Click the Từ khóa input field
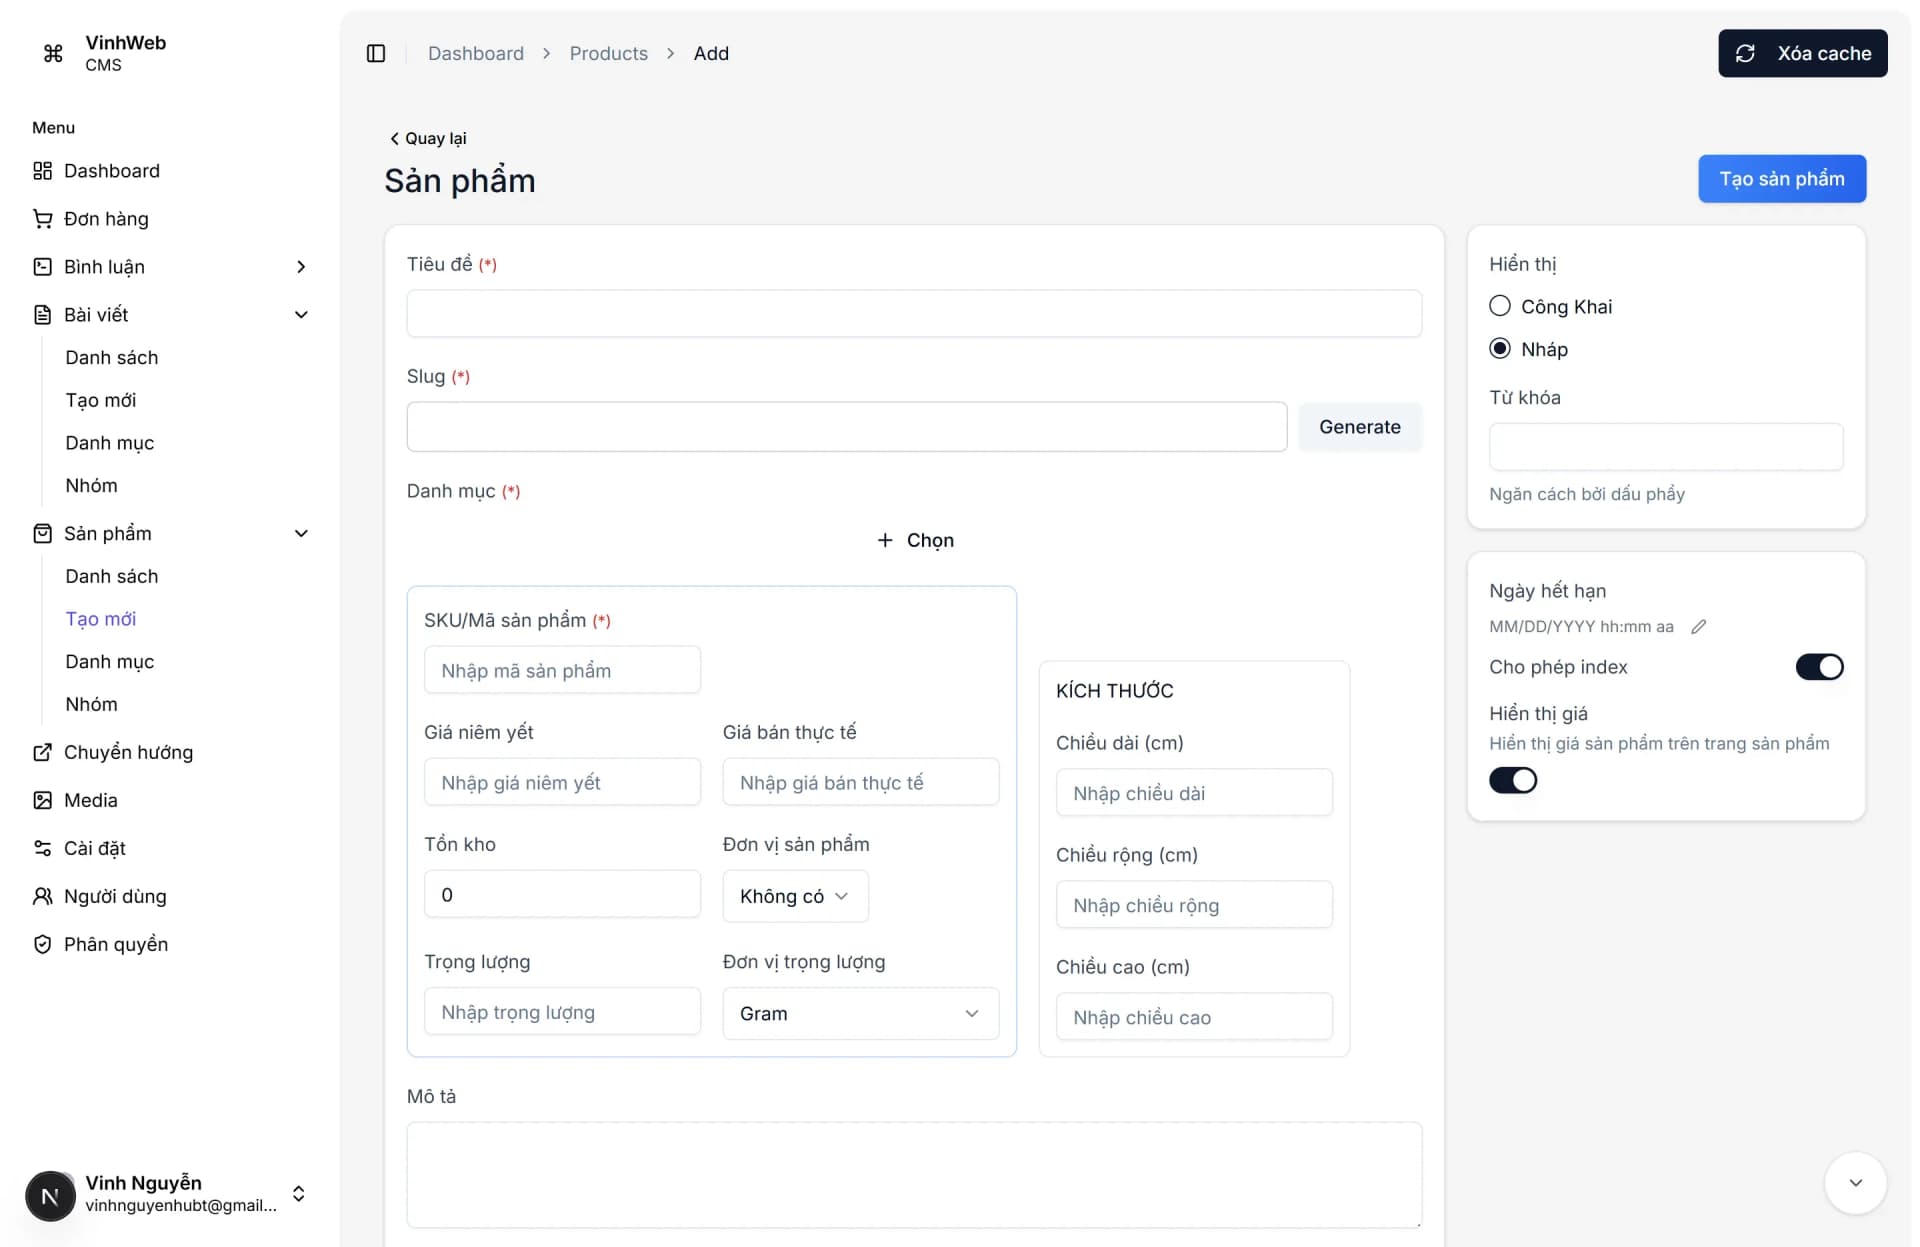Image resolution: width=1920 pixels, height=1247 pixels. pos(1665,447)
